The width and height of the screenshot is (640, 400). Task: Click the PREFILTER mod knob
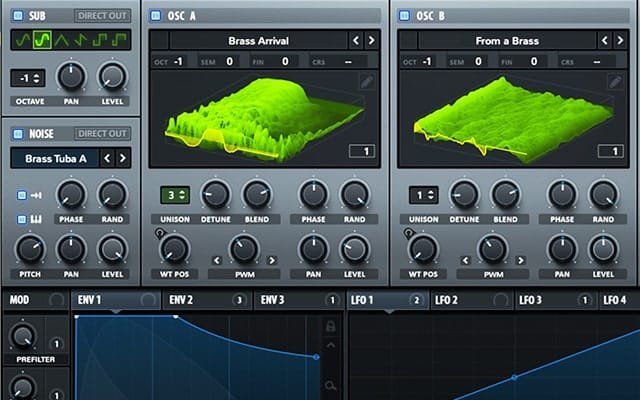[x=23, y=336]
